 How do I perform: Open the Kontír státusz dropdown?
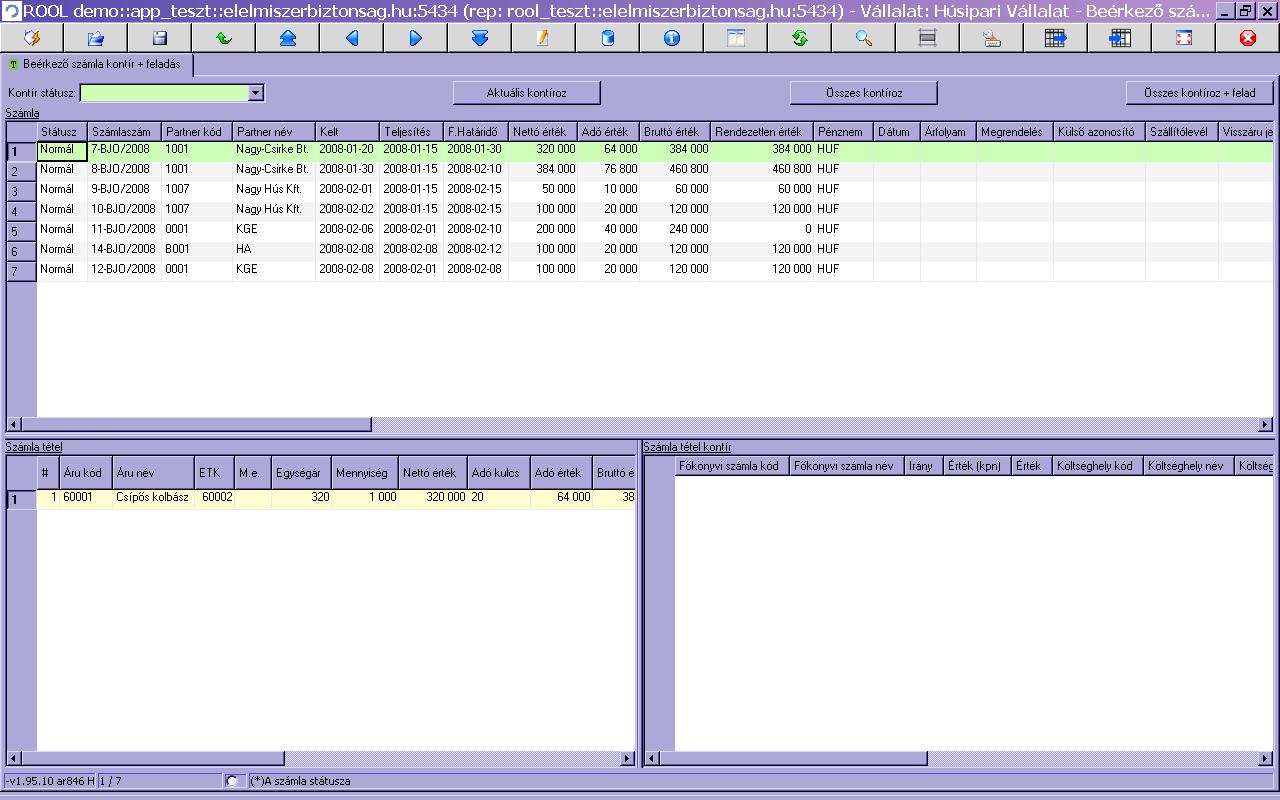256,93
